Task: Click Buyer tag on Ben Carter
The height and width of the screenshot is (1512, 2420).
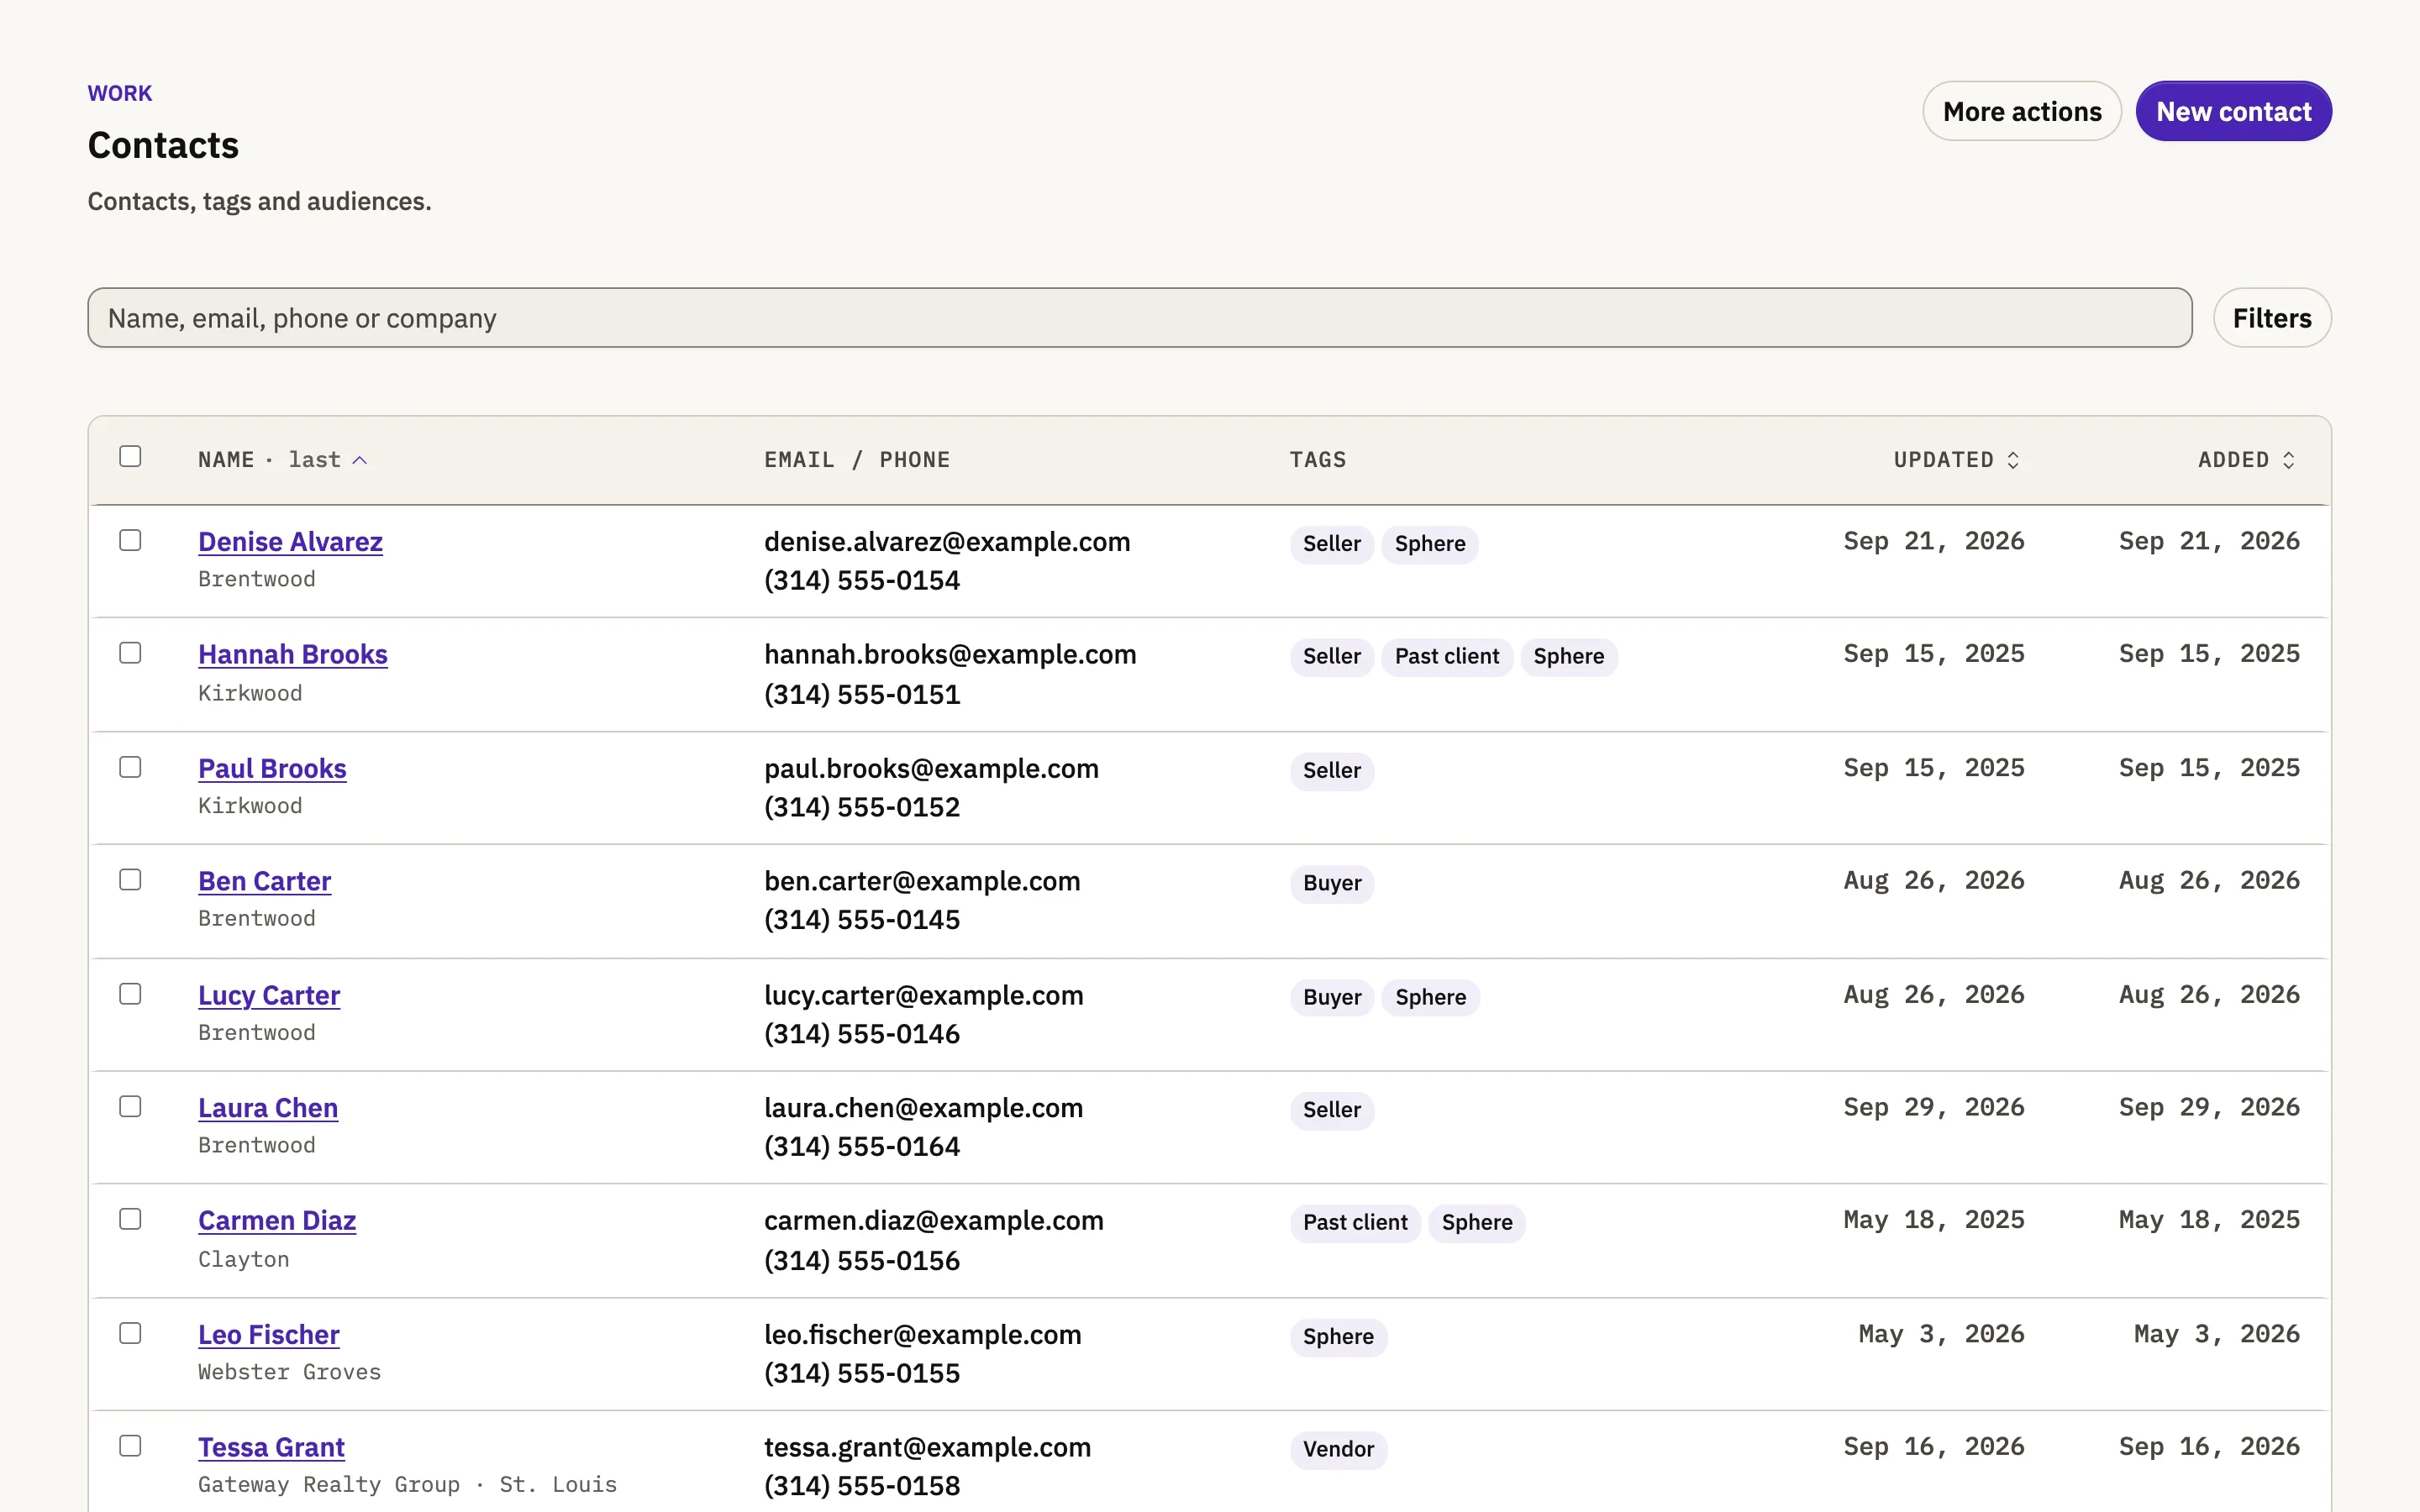Action: click(1332, 884)
